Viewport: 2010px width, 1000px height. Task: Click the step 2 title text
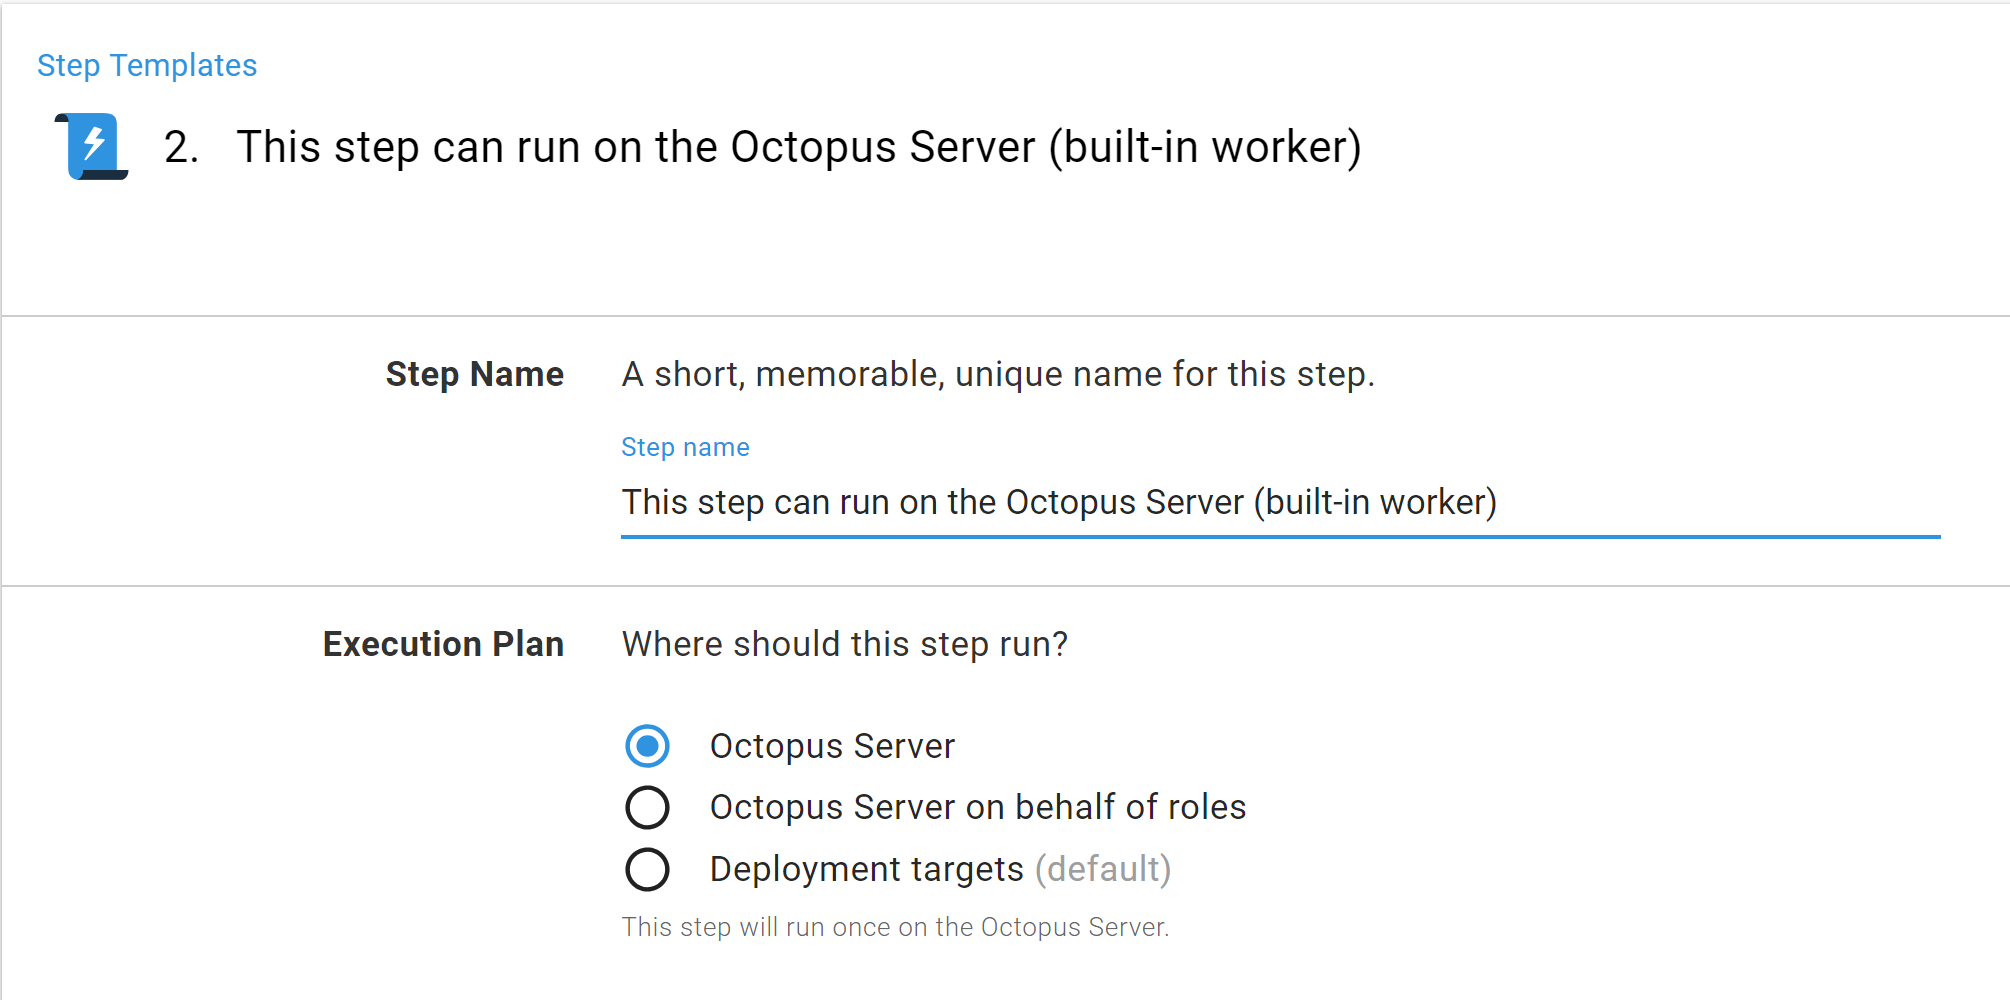click(x=798, y=147)
